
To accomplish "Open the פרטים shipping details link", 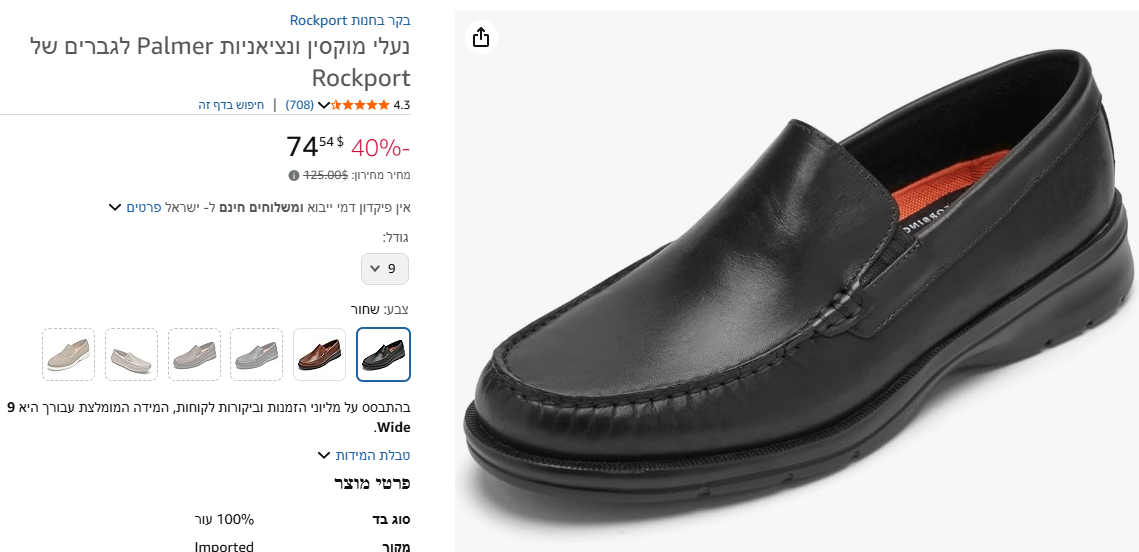I will 143,207.
